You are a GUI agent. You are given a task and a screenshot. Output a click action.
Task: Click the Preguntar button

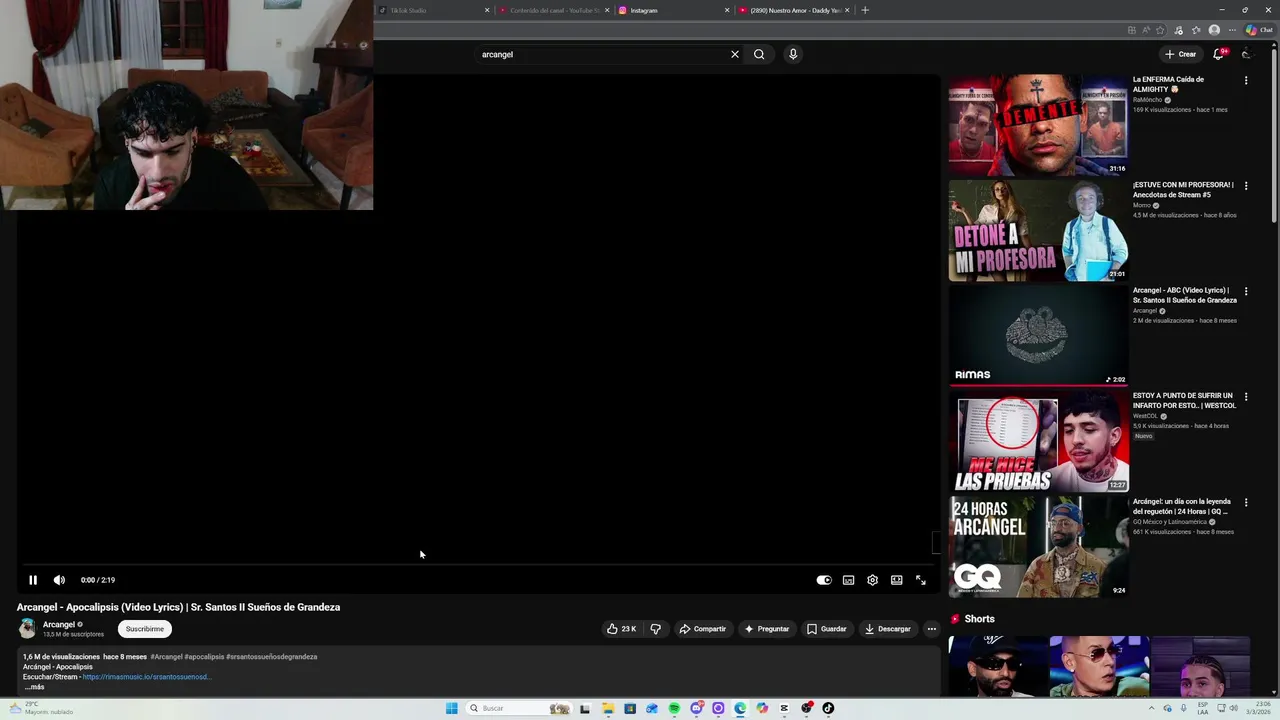point(767,629)
